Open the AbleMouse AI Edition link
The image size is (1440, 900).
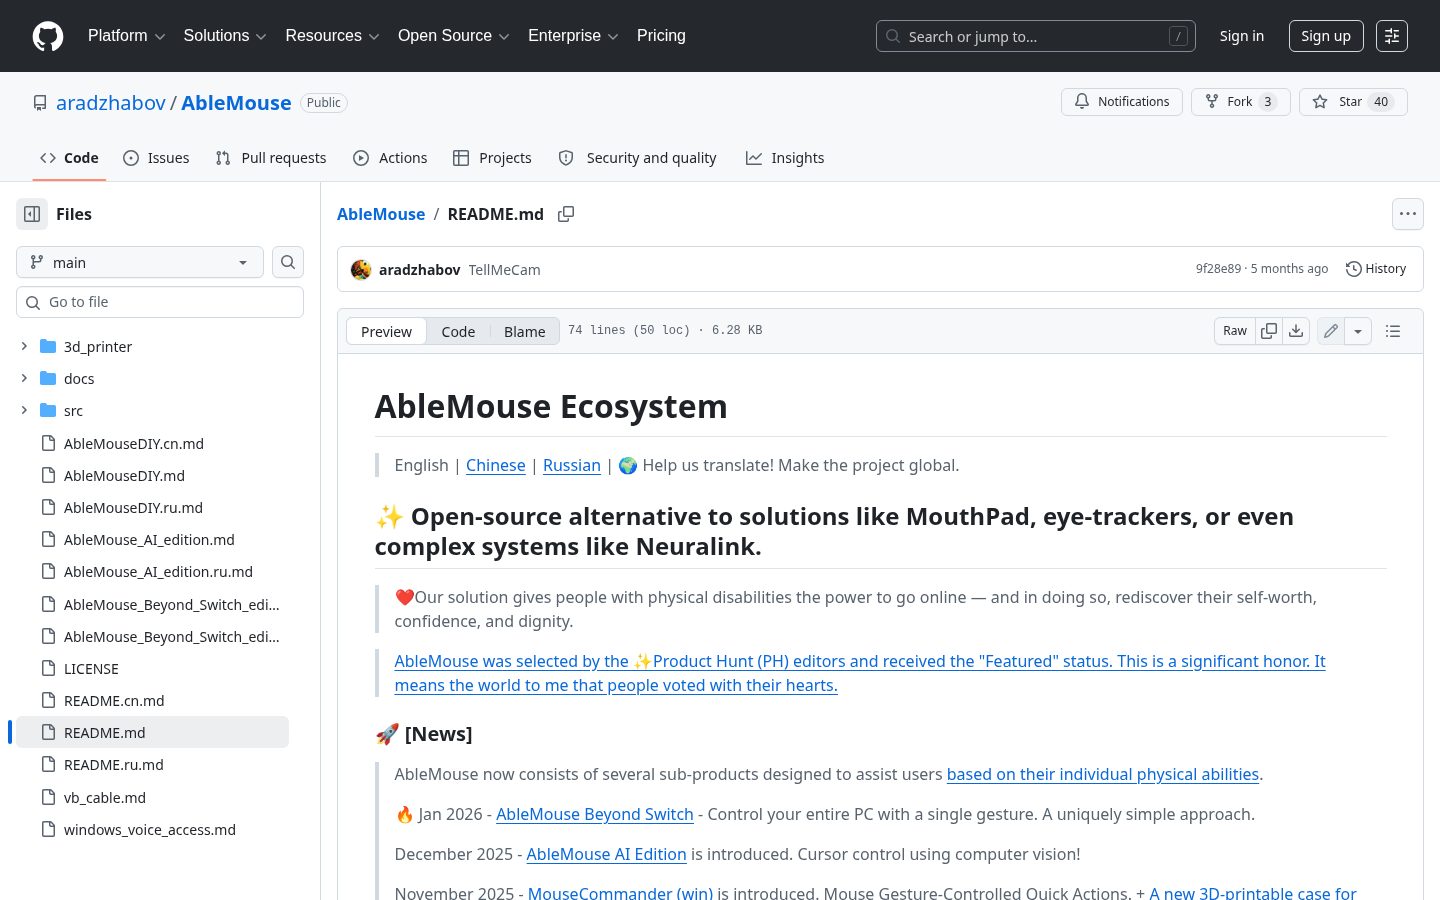pos(606,854)
